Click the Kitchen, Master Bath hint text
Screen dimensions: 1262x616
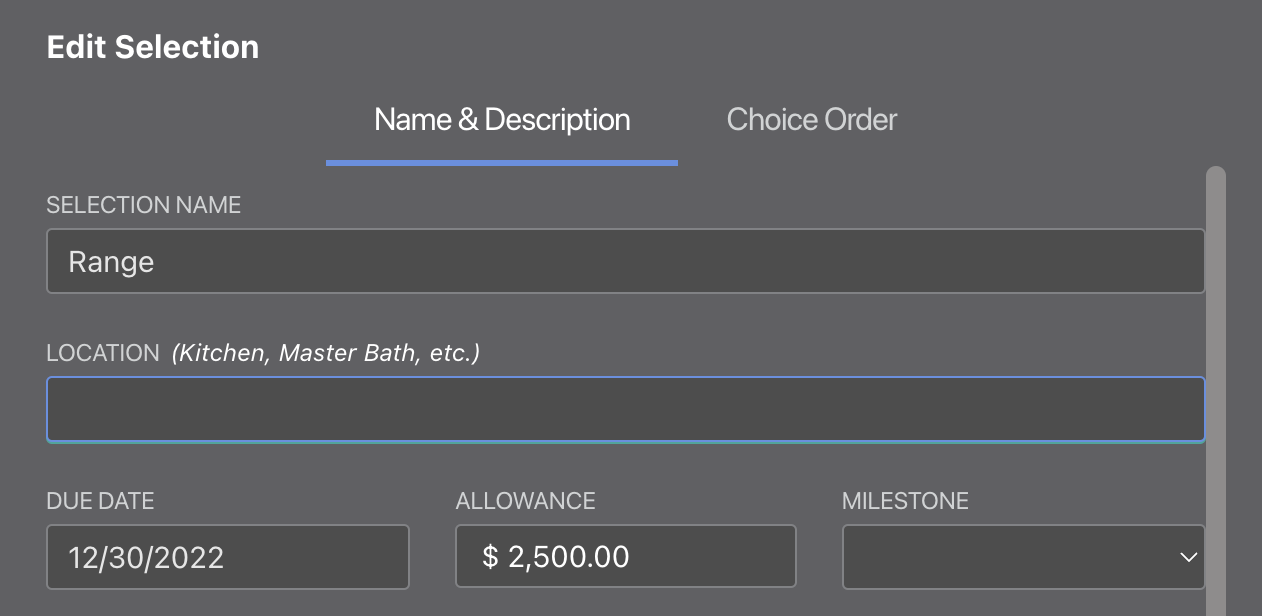click(325, 353)
